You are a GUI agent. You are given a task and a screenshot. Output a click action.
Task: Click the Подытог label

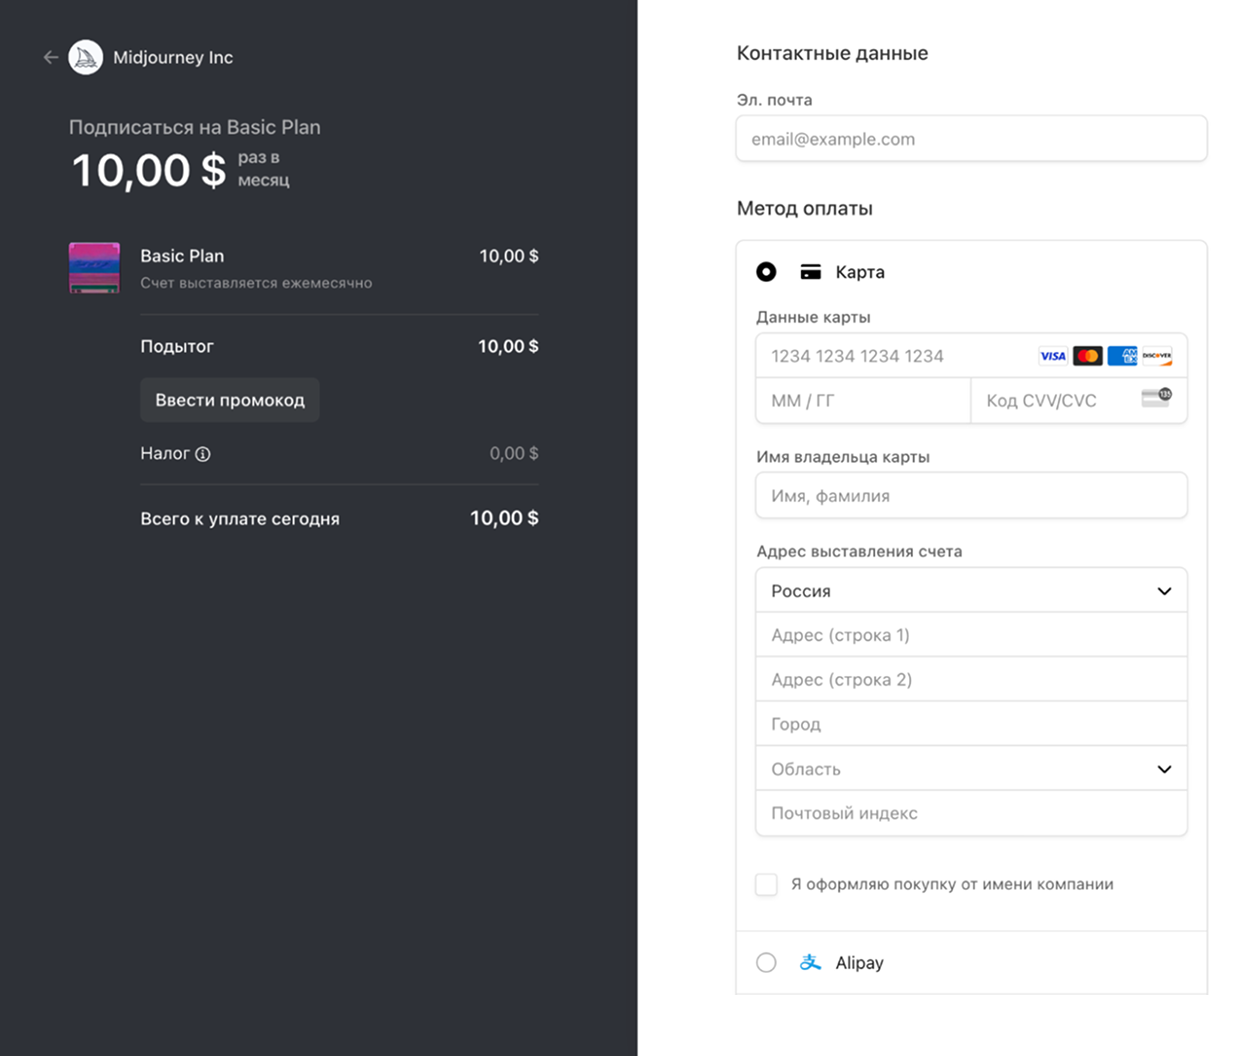tap(177, 346)
